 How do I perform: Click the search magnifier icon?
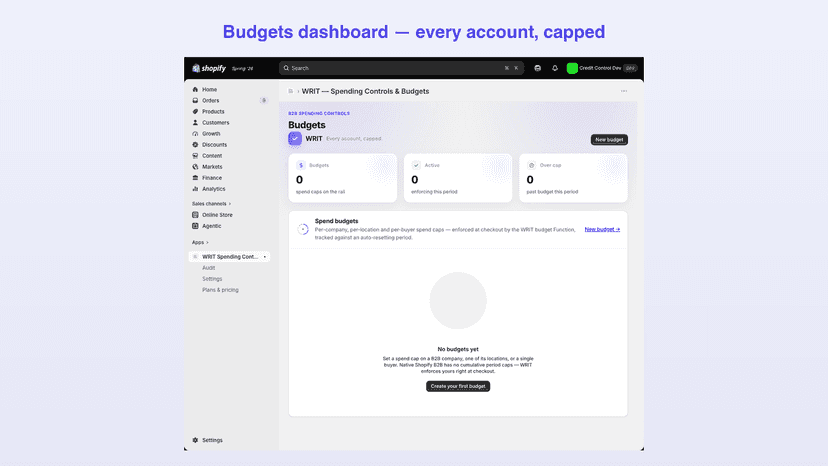[286, 68]
